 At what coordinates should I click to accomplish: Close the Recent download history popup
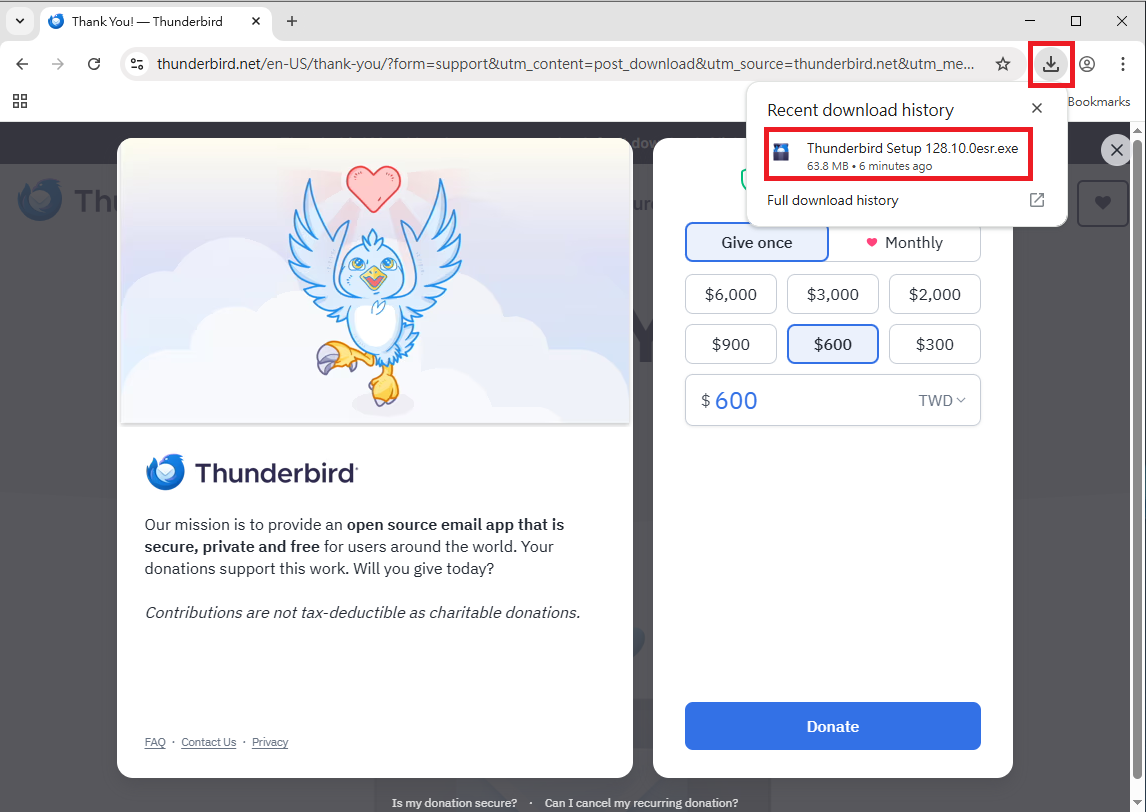click(x=1036, y=108)
